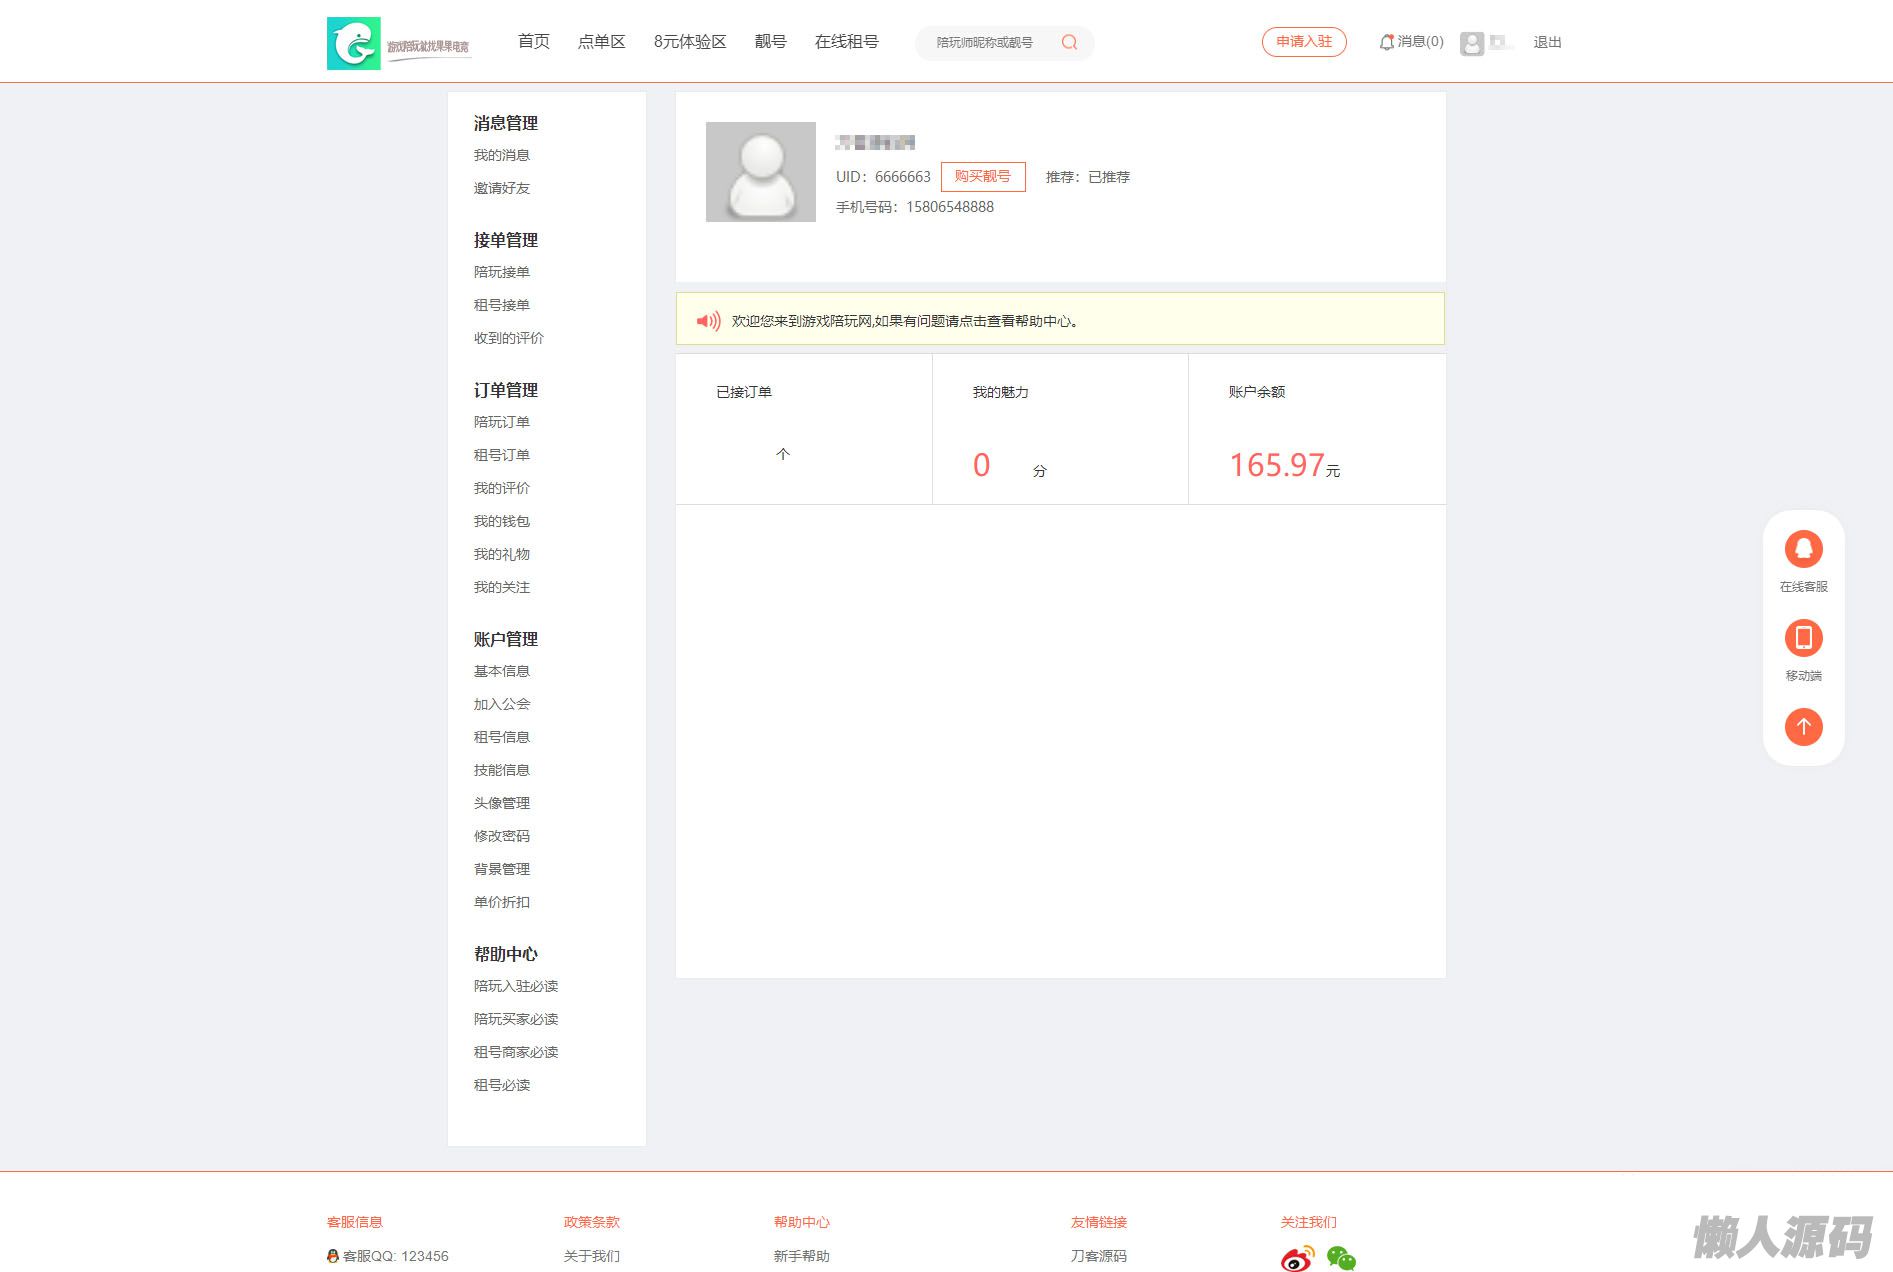Click the 推荐: 已推荐 status text
This screenshot has height=1272, width=1893.
1088,177
